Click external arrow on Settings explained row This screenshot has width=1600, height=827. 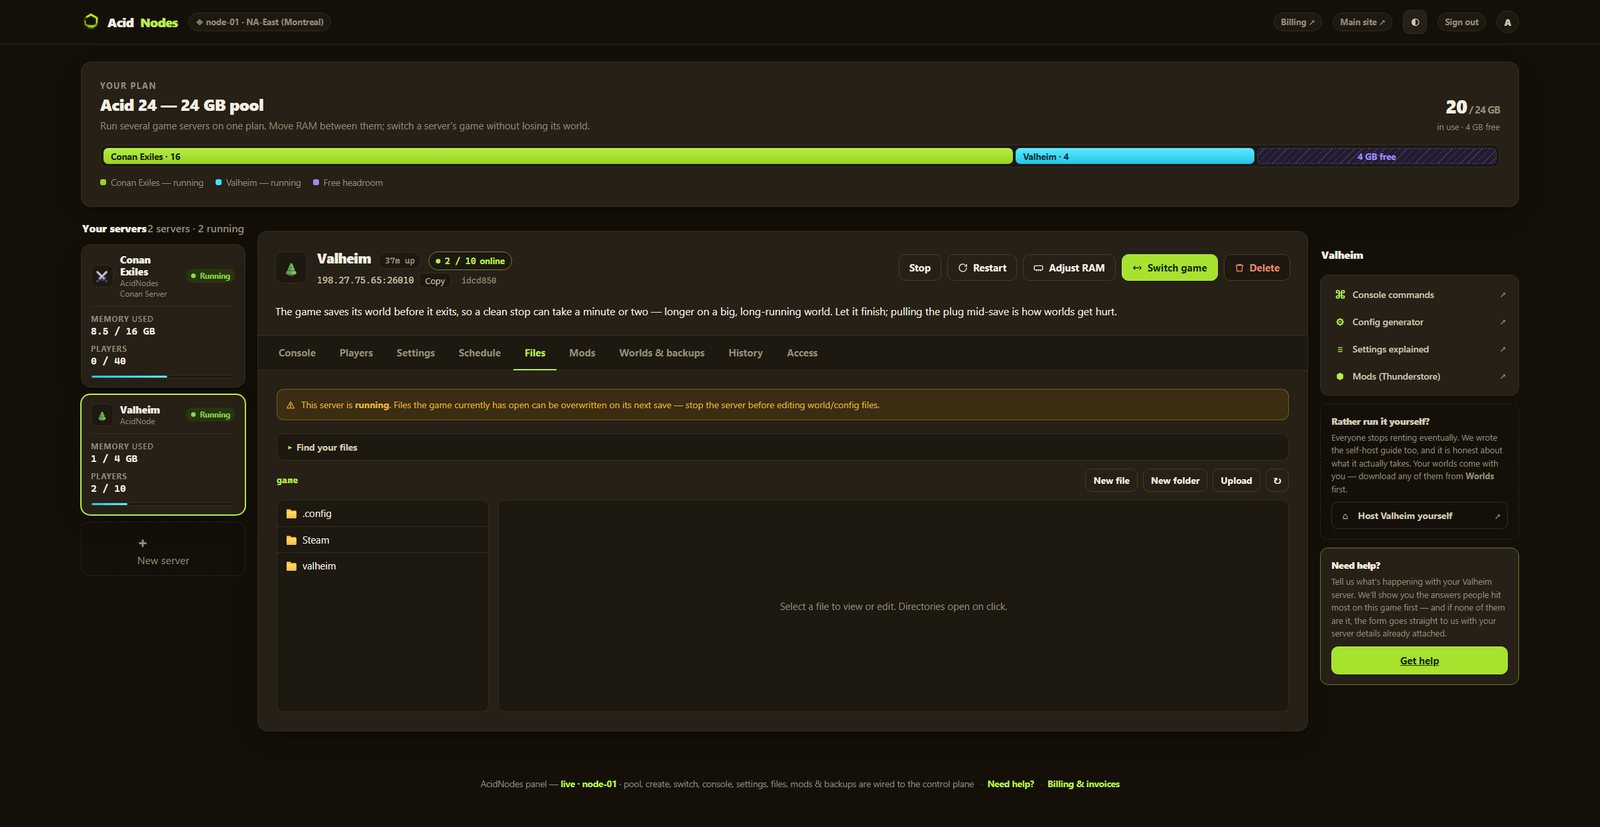pos(1502,349)
